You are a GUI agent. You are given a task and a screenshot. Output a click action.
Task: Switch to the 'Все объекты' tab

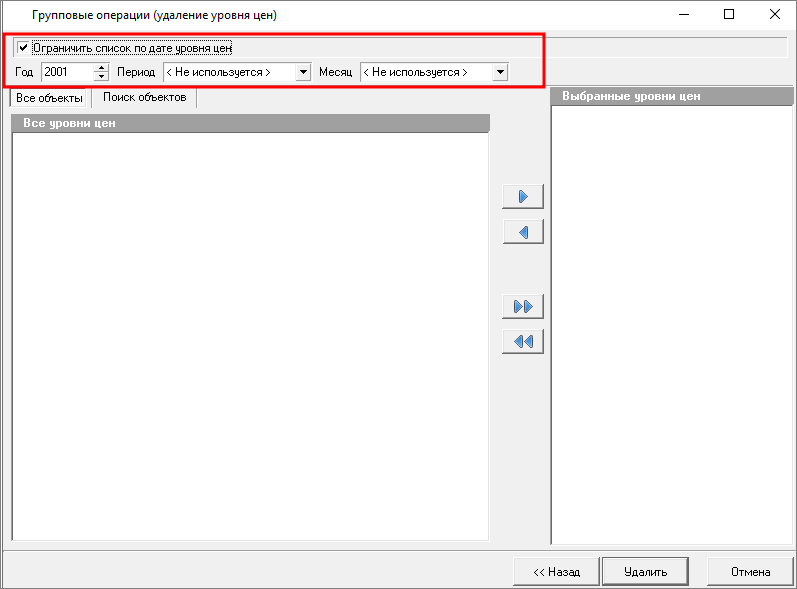(x=49, y=98)
